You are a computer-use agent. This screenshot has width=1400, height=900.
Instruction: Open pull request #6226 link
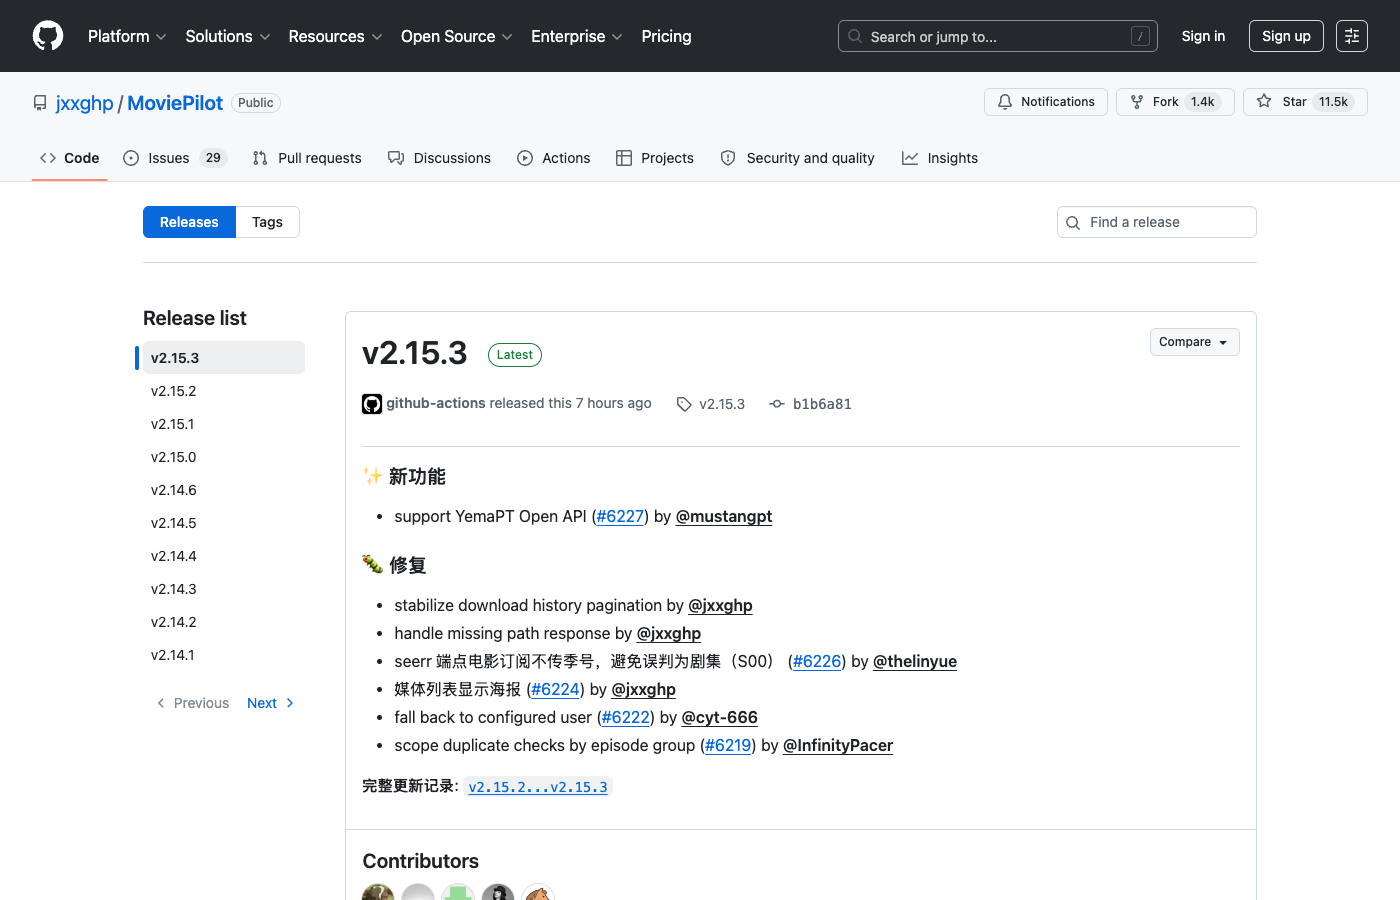(x=817, y=661)
